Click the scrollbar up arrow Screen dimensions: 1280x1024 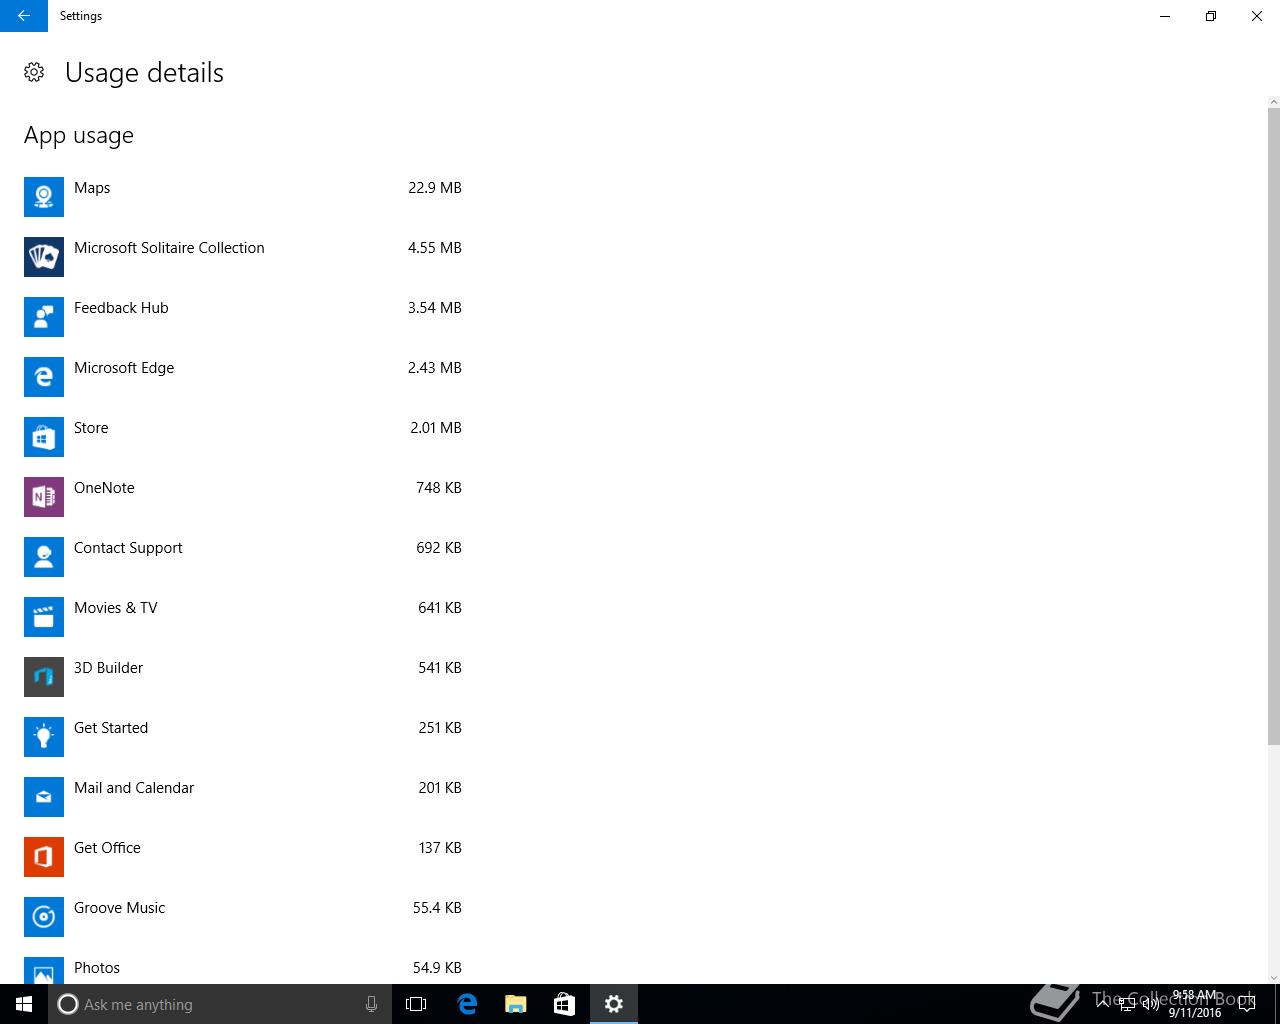click(1274, 102)
